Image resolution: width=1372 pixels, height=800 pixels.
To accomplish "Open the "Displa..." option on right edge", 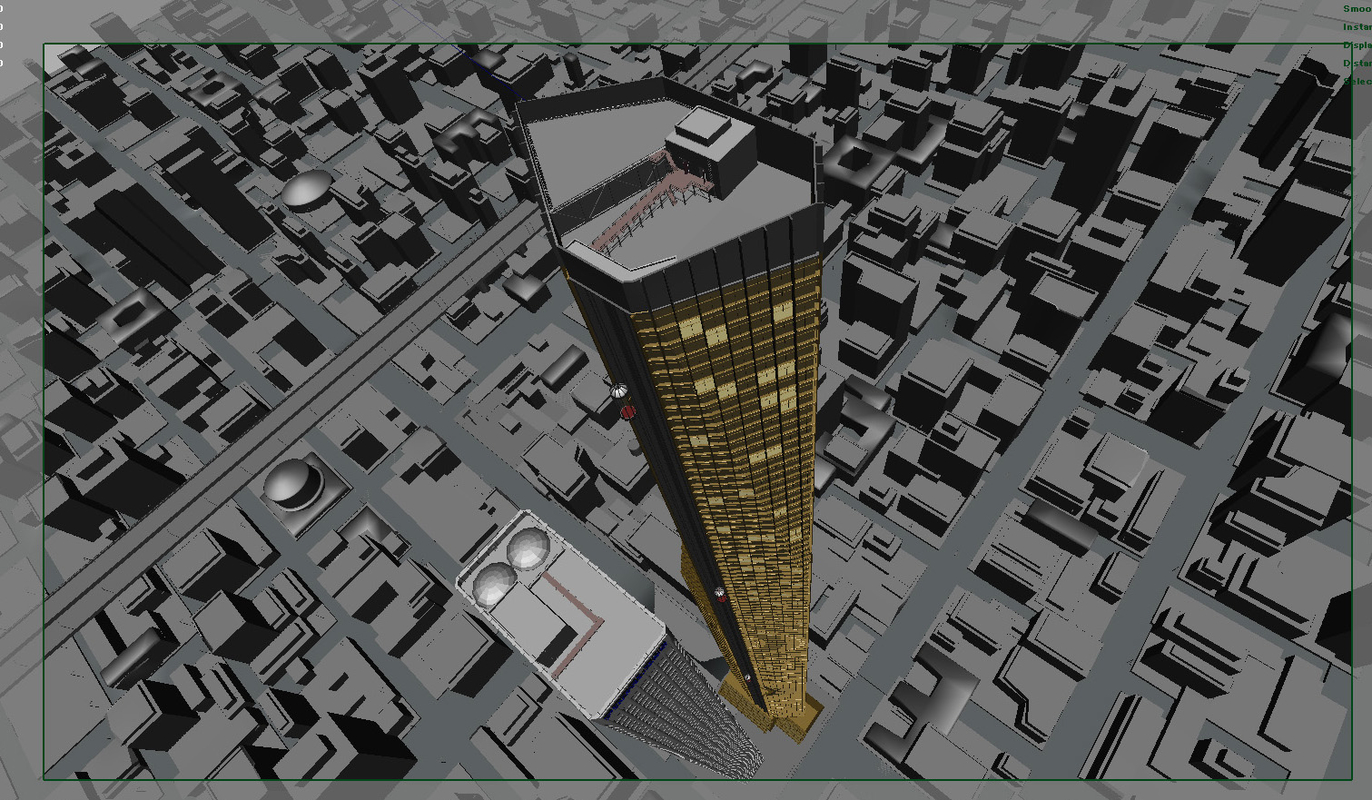I will click(x=1356, y=45).
